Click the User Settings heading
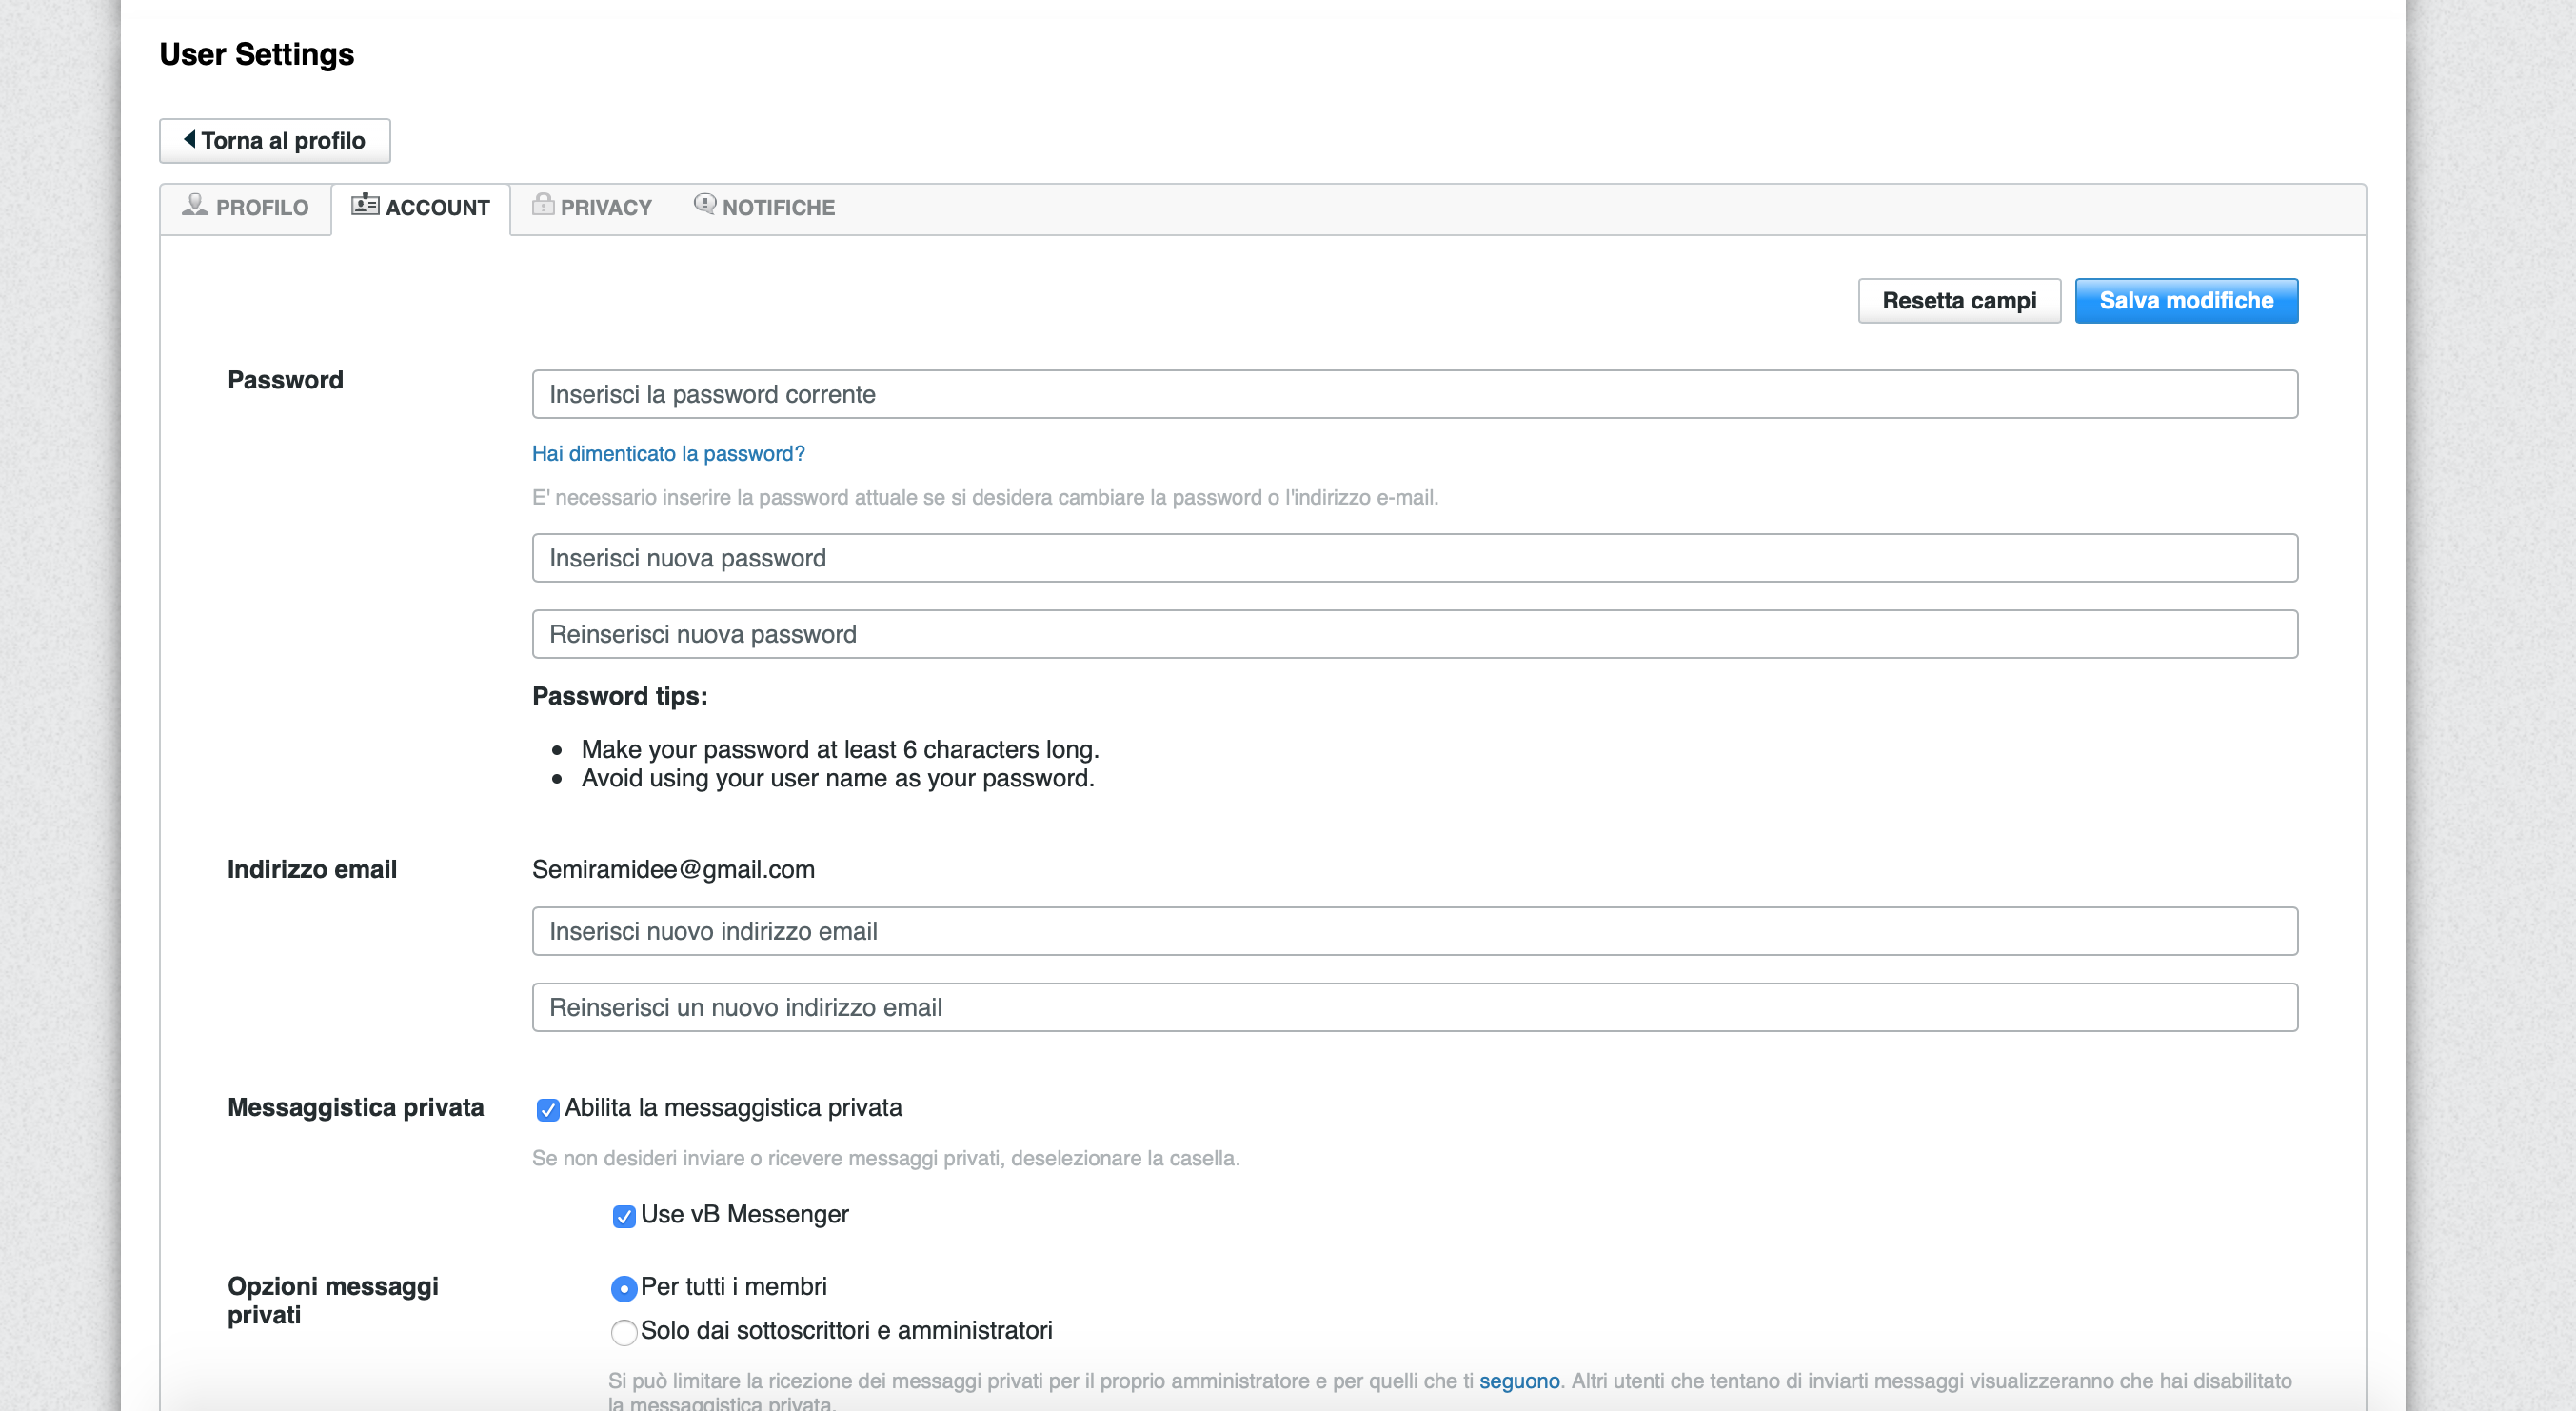 [257, 54]
